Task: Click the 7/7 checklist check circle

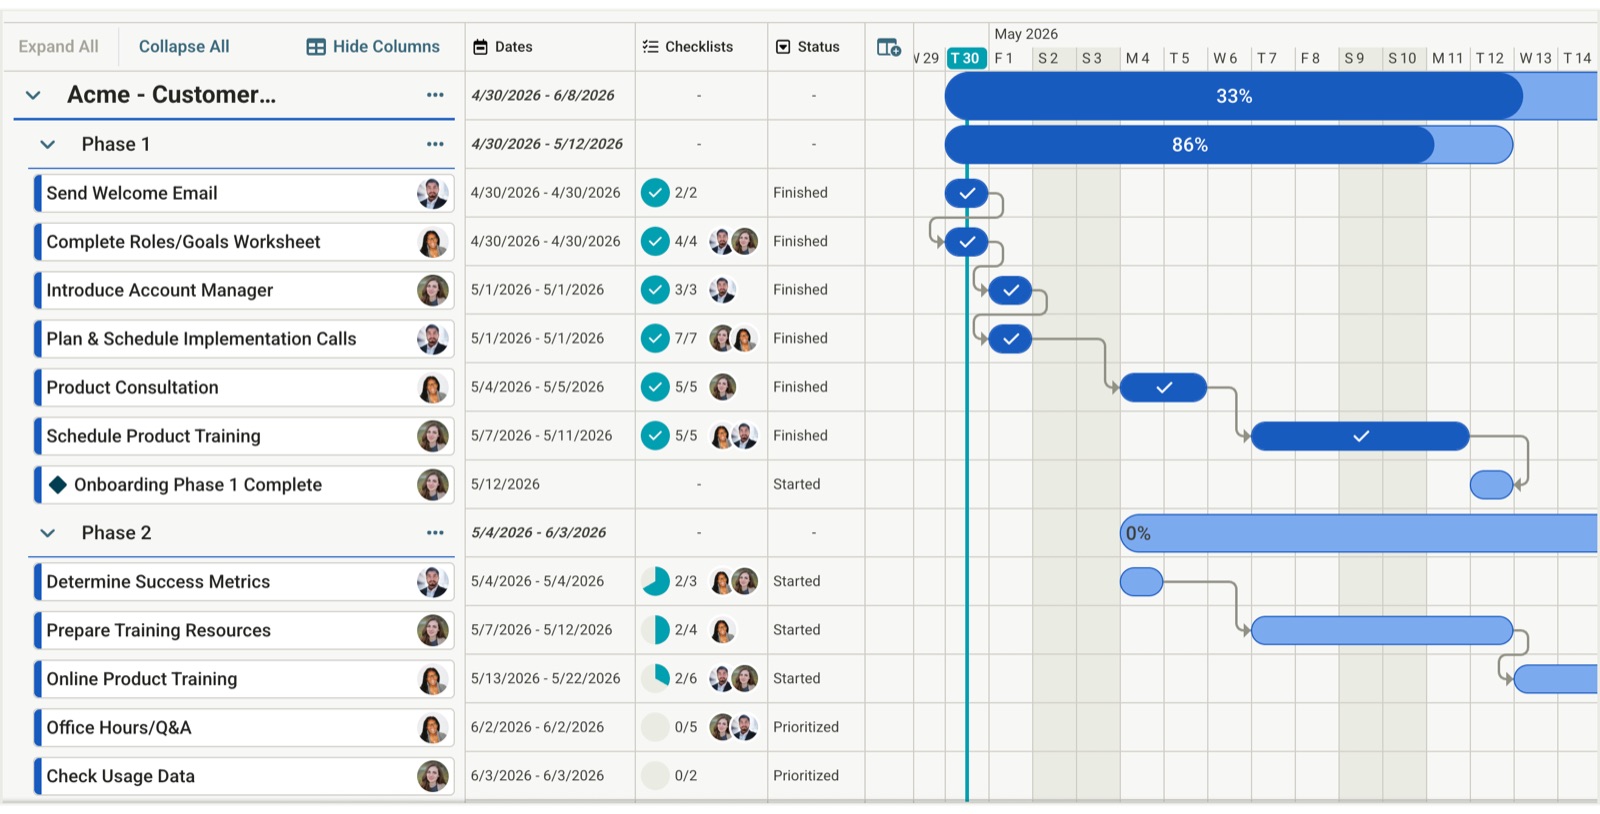Action: pos(655,338)
